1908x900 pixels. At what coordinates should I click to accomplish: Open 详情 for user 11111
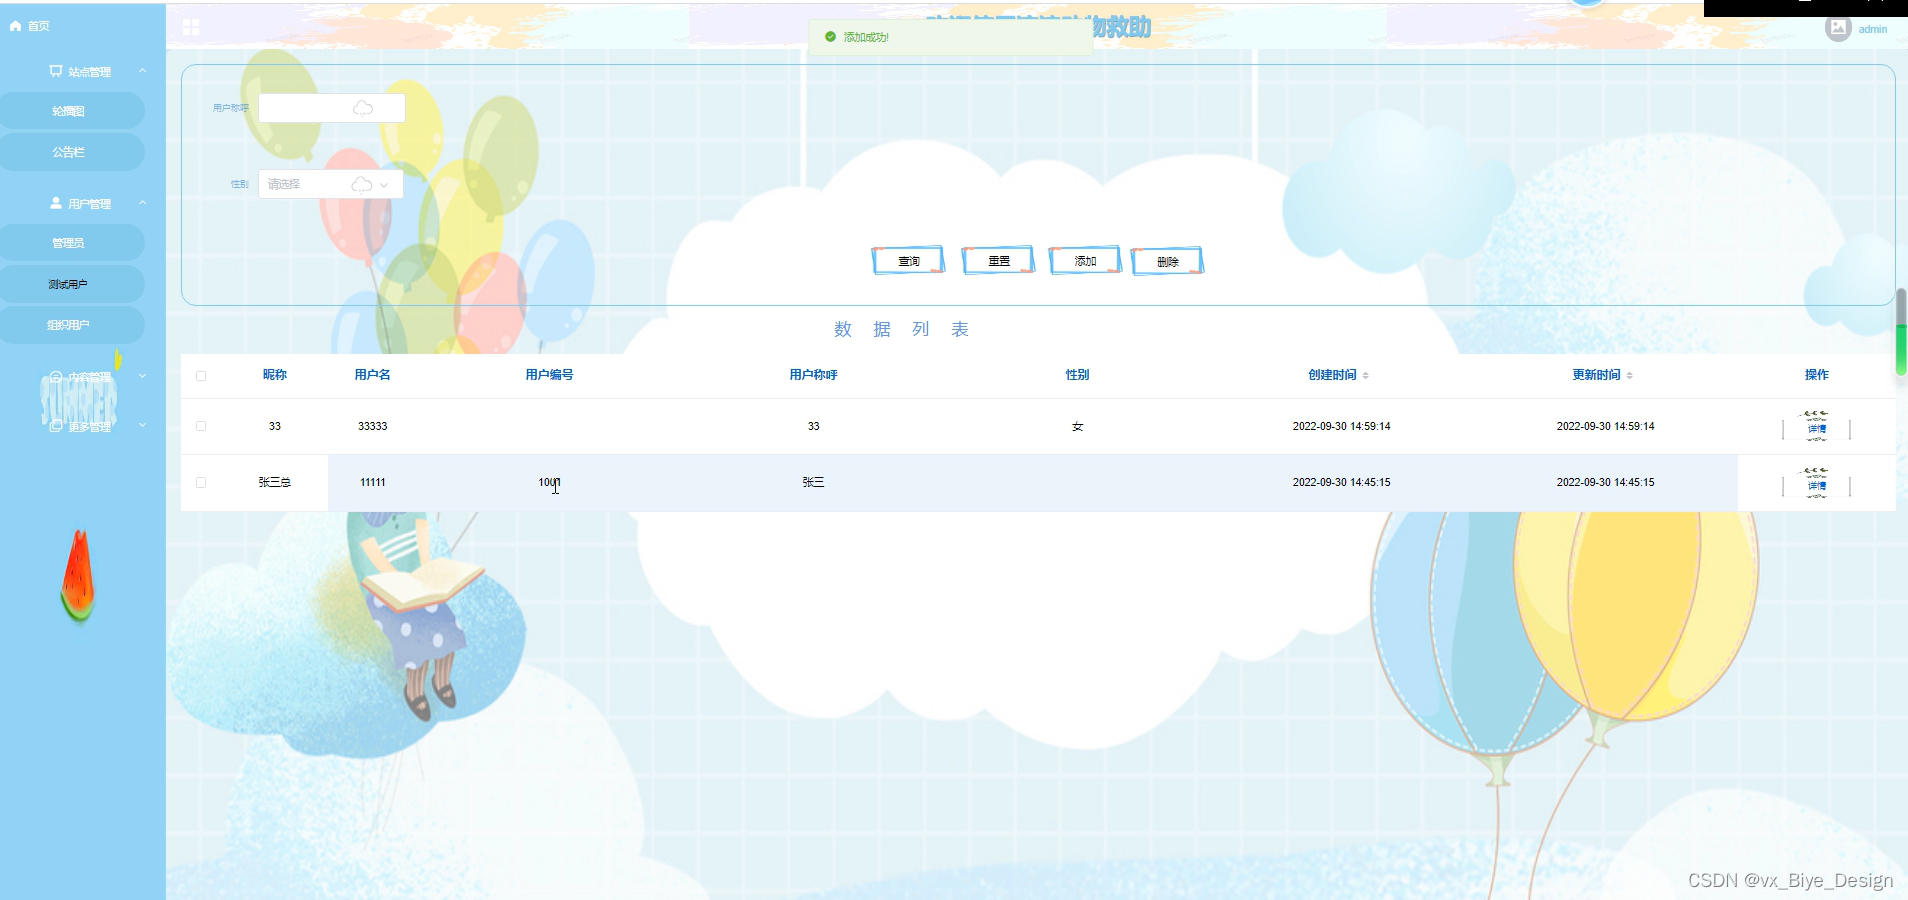point(1816,484)
